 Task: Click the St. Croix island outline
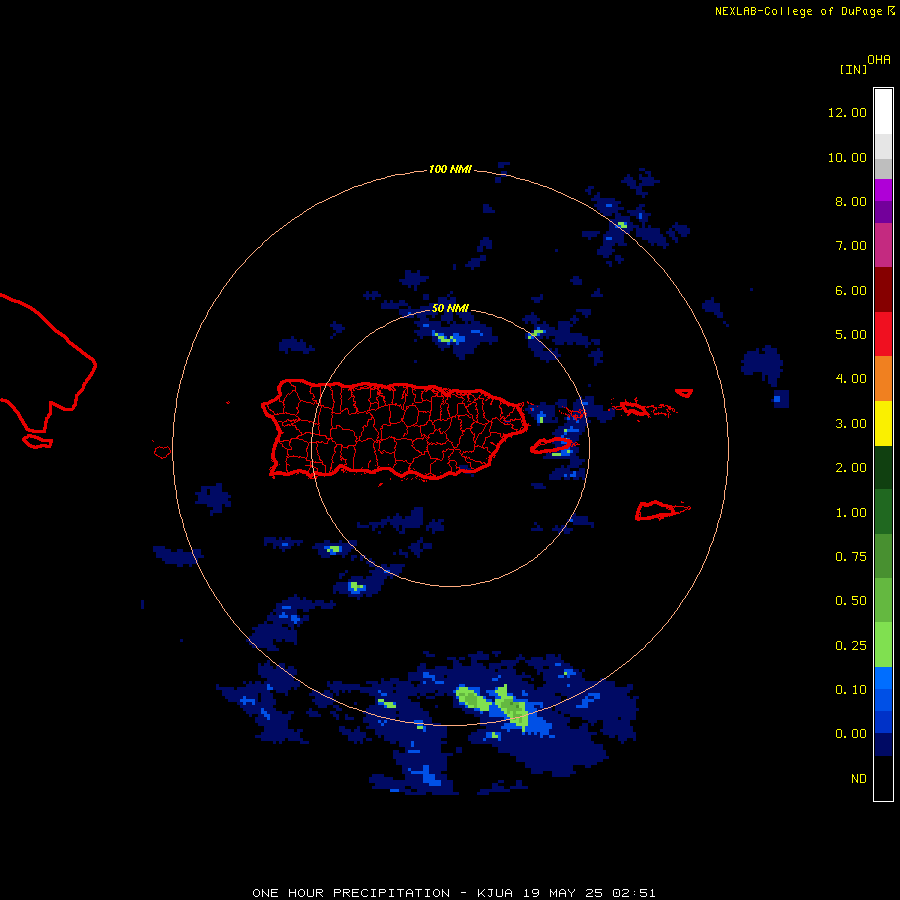click(x=662, y=510)
